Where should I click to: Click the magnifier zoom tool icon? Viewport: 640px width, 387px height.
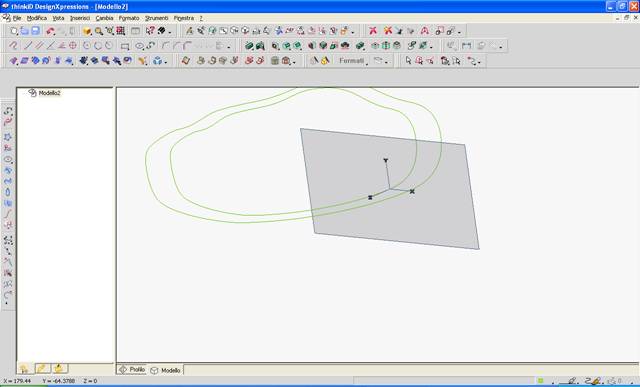click(x=99, y=31)
